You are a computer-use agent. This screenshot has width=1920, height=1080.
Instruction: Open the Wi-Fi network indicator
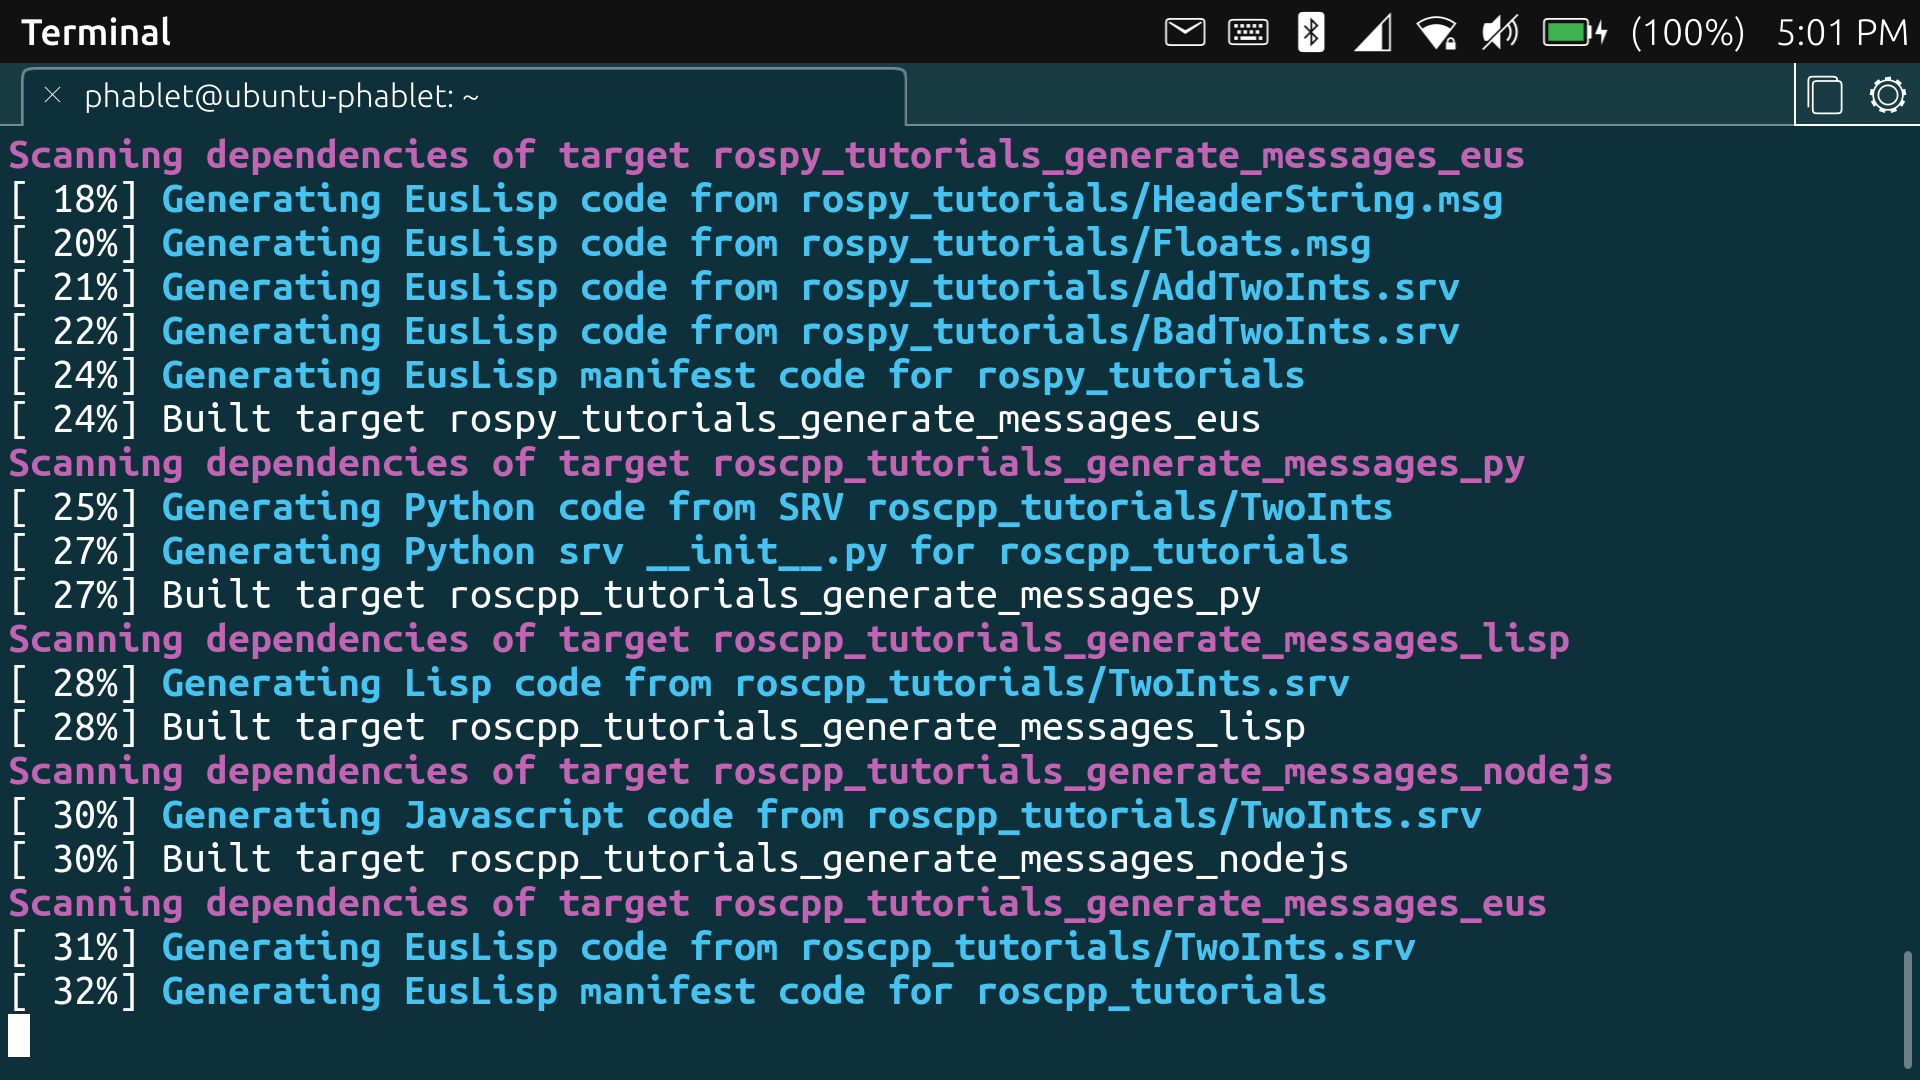[1437, 33]
